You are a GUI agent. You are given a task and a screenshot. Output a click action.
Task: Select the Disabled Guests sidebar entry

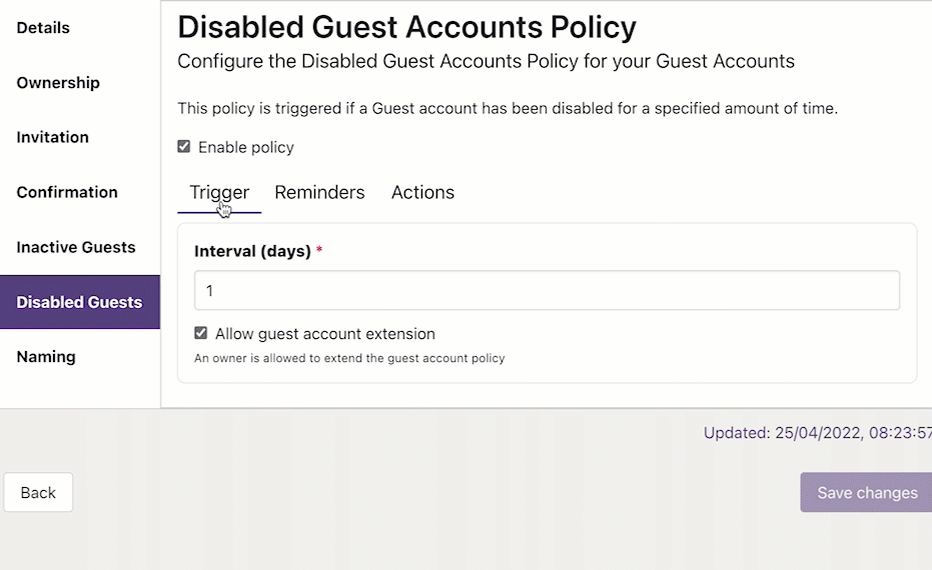79,302
